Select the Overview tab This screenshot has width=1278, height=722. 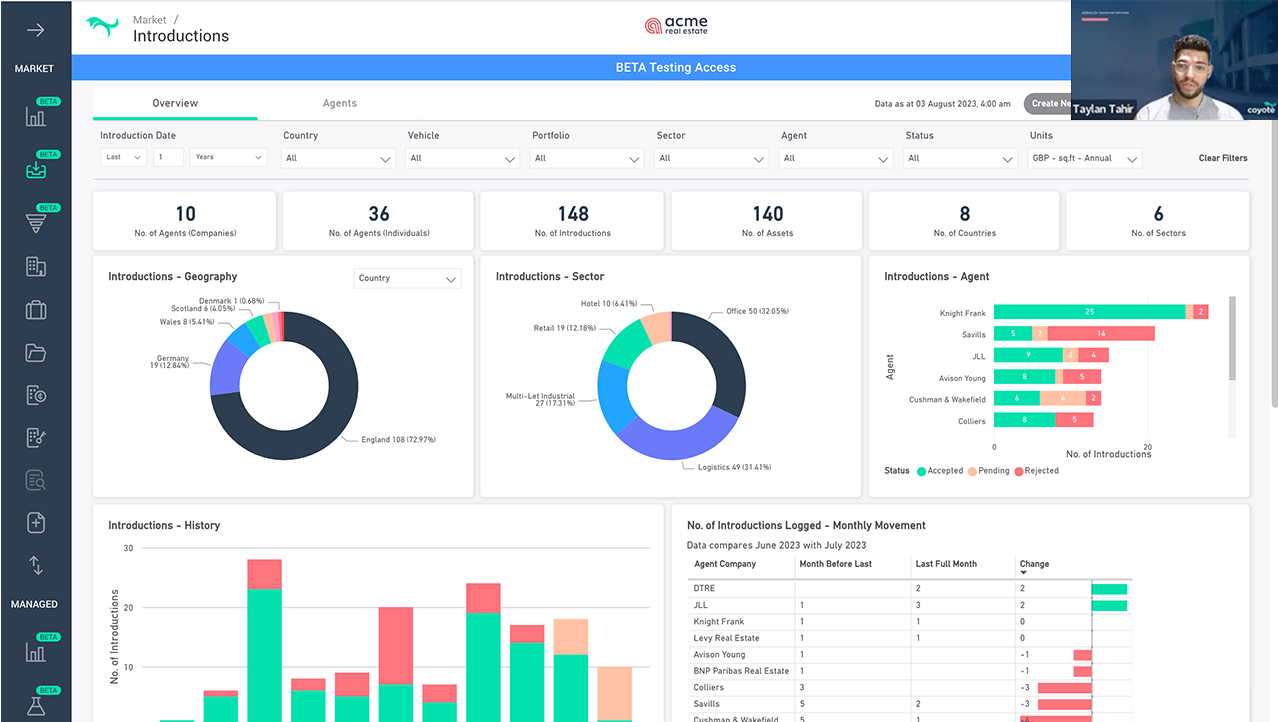coord(175,103)
